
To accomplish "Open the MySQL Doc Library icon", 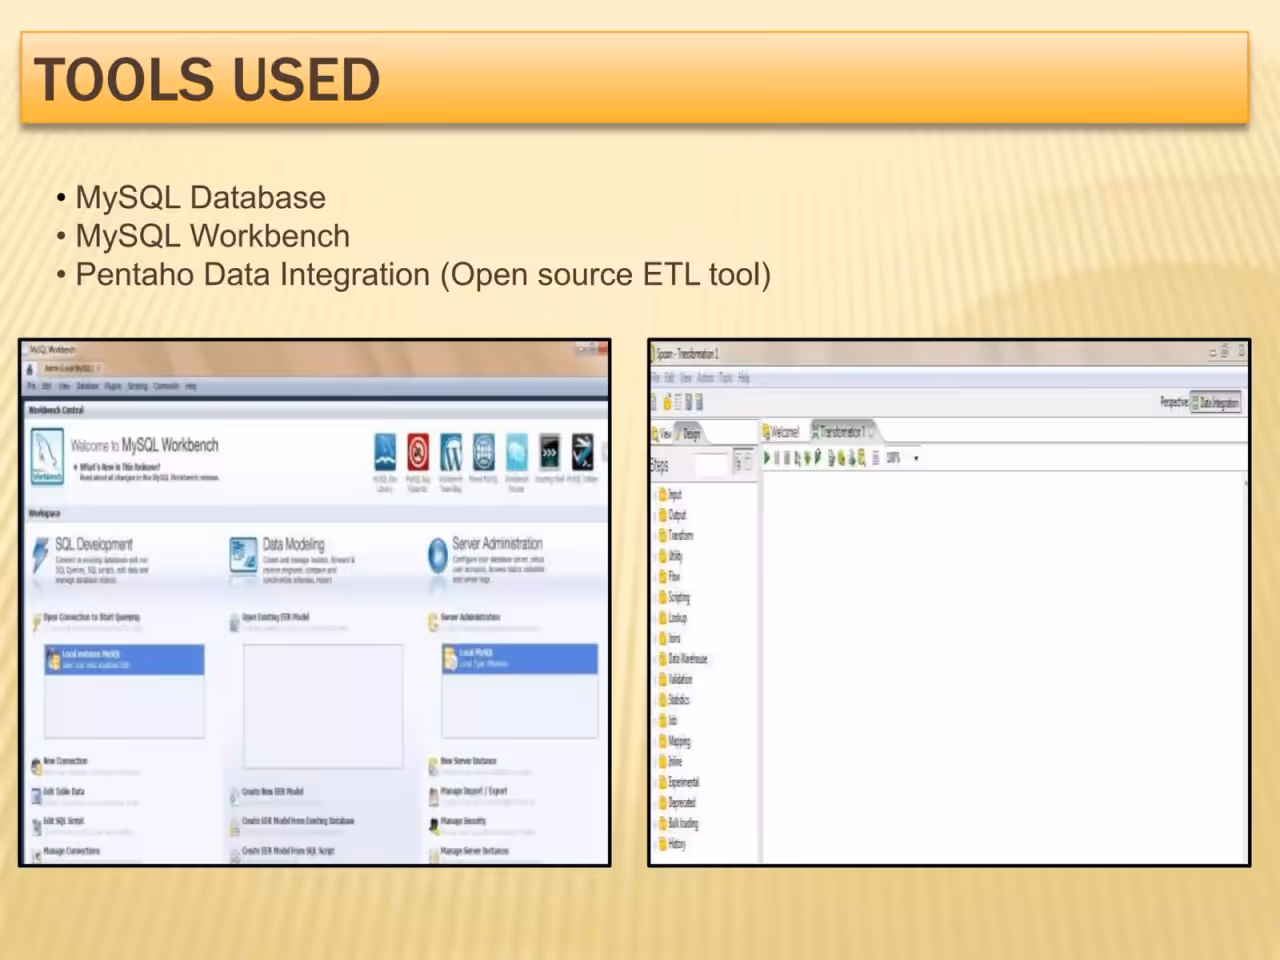I will [385, 452].
